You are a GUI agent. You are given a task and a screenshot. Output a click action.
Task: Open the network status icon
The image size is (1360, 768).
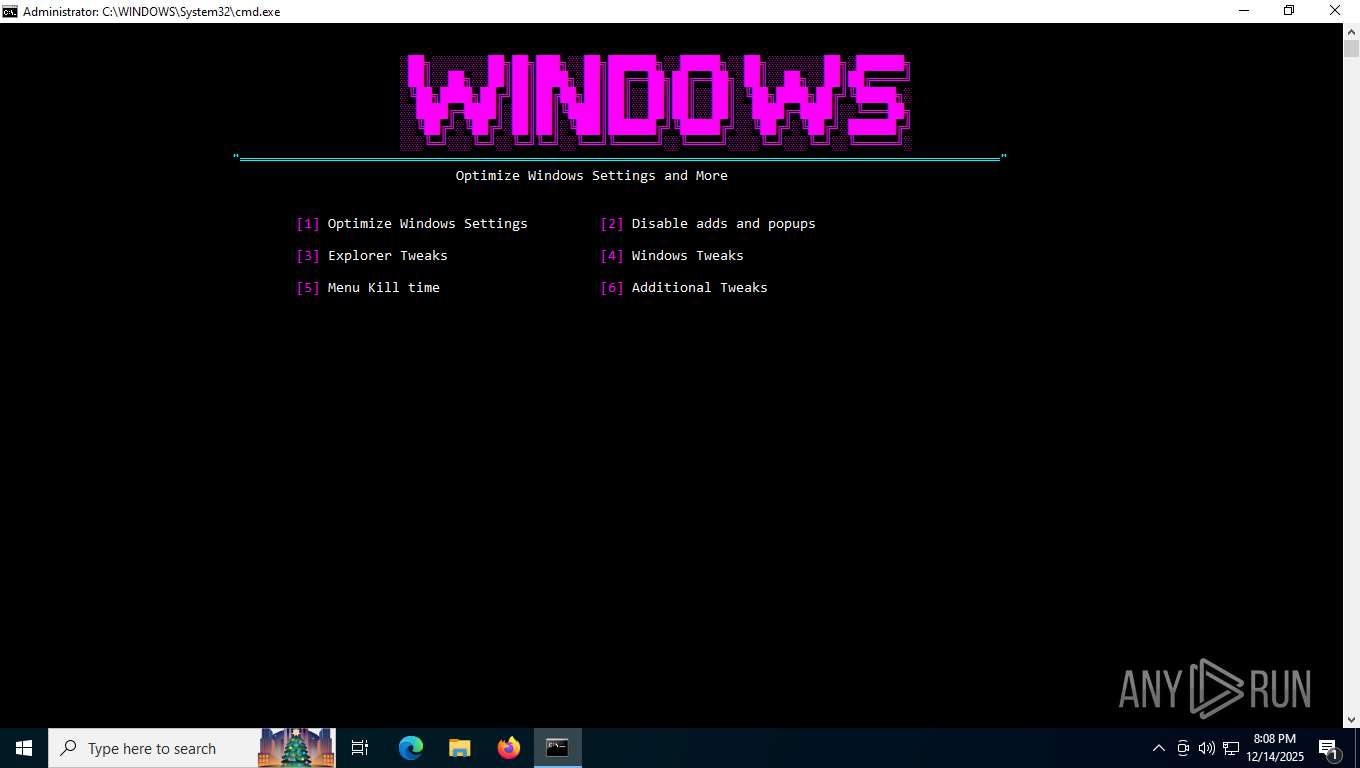click(1231, 748)
